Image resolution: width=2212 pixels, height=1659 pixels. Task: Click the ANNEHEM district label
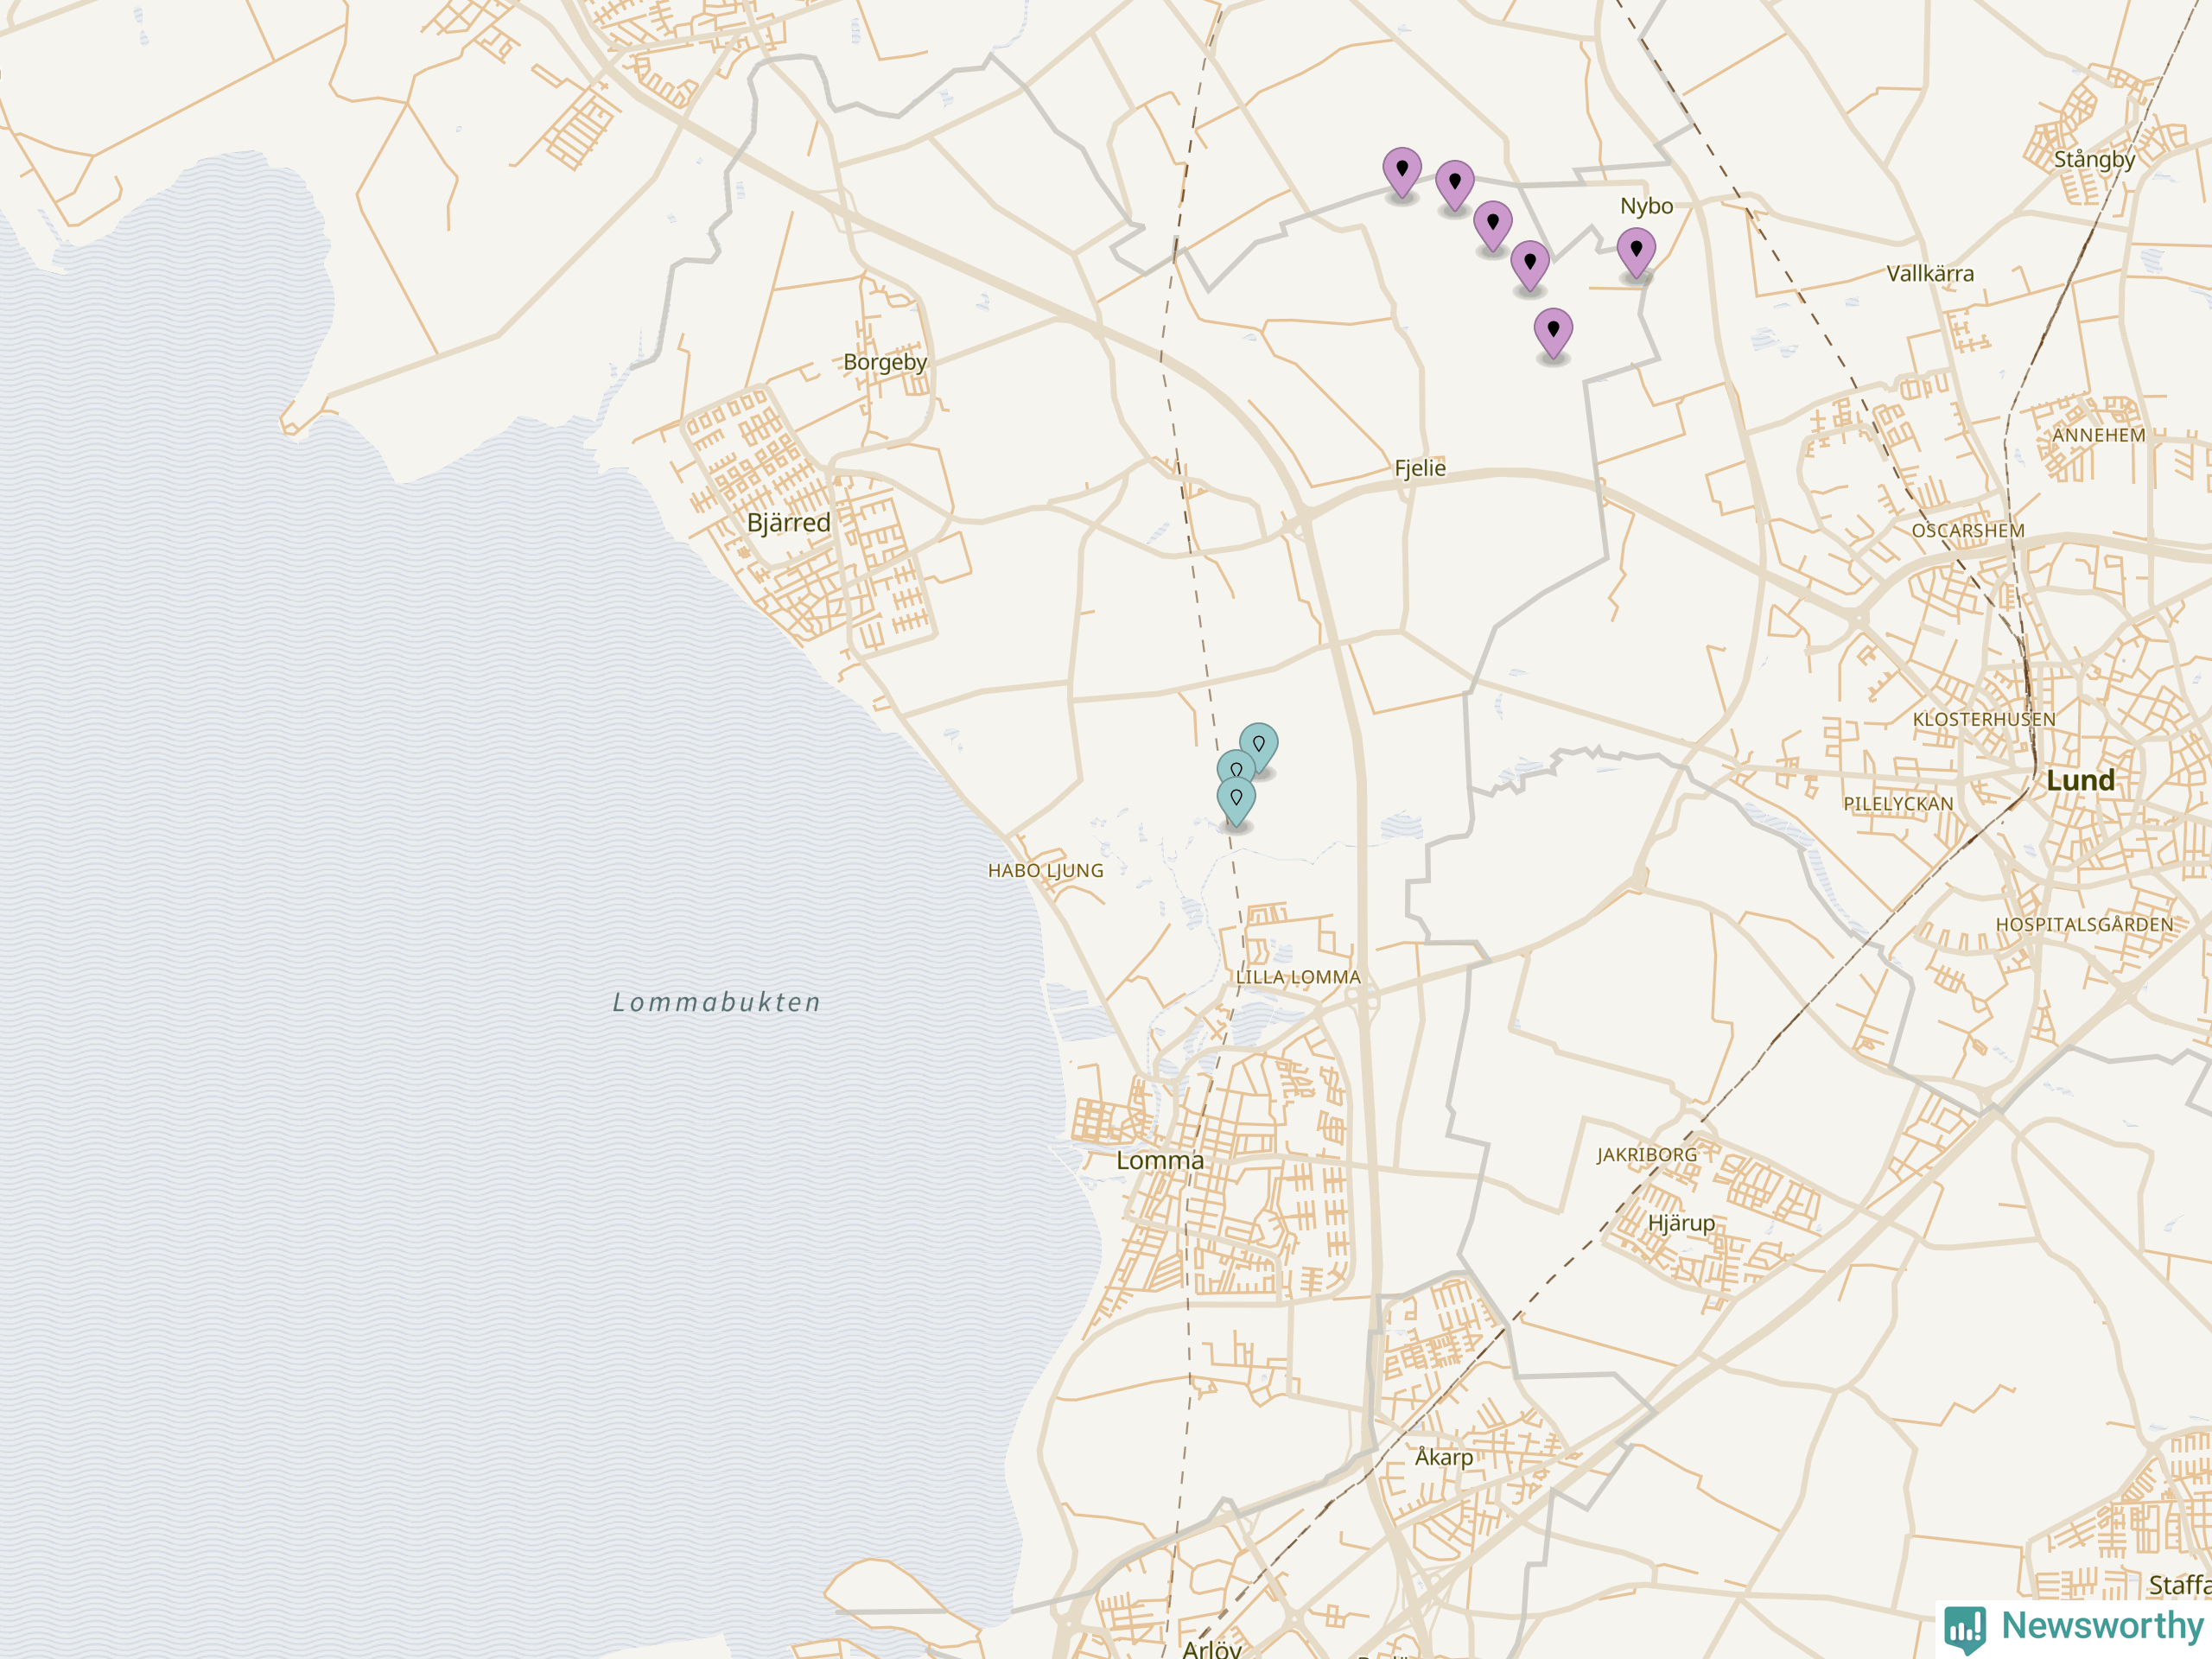pos(2099,436)
